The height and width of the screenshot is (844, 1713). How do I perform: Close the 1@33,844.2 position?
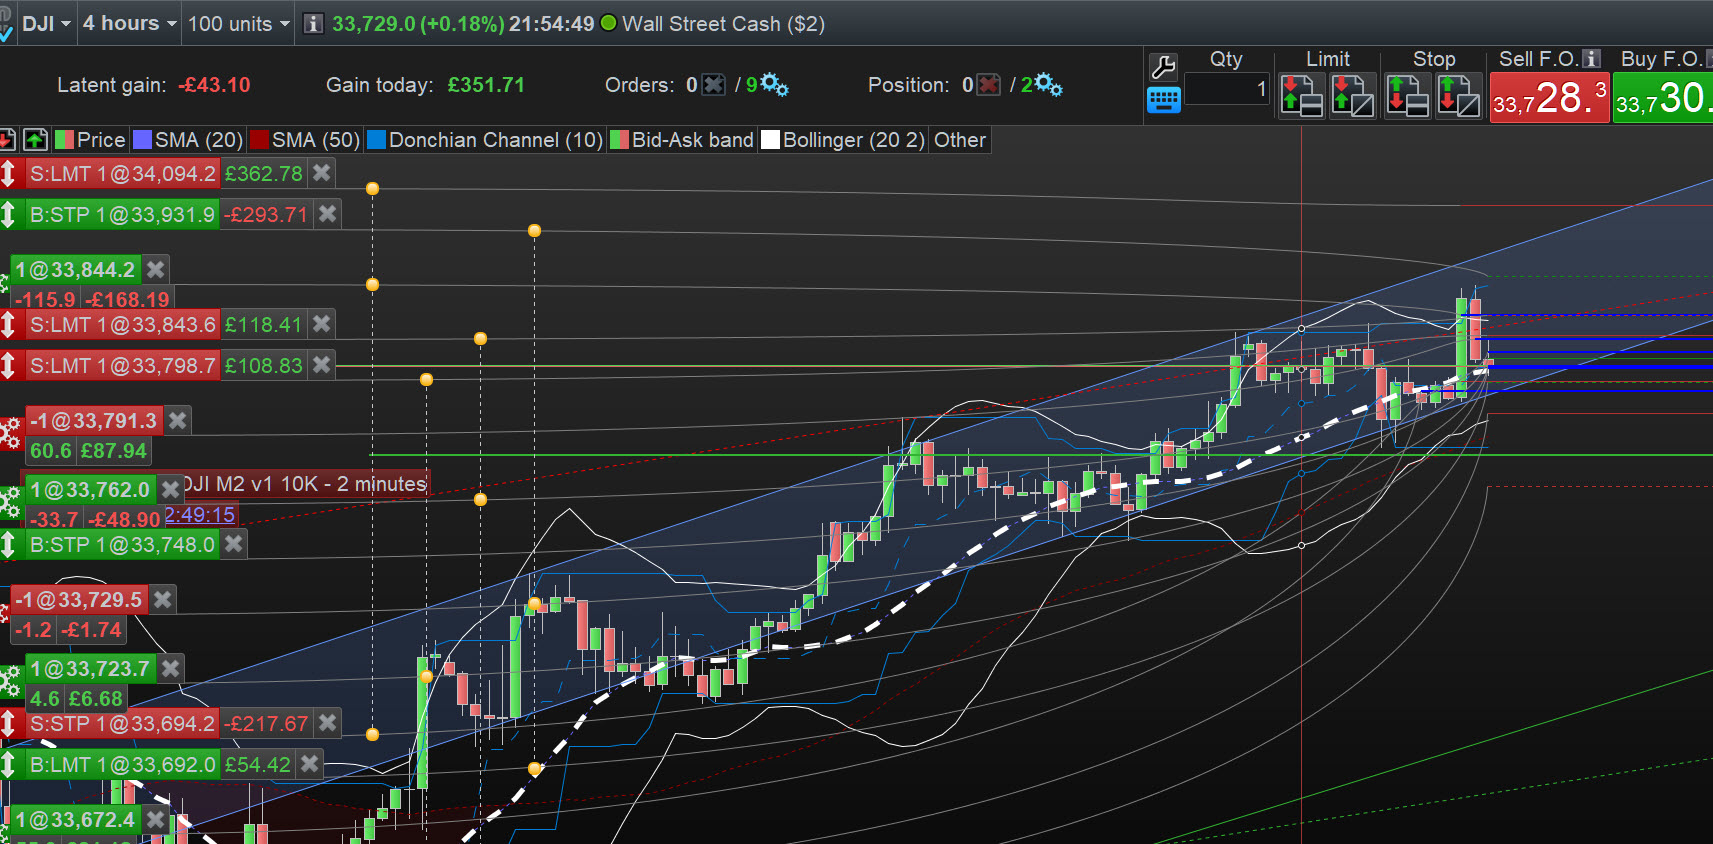coord(155,269)
